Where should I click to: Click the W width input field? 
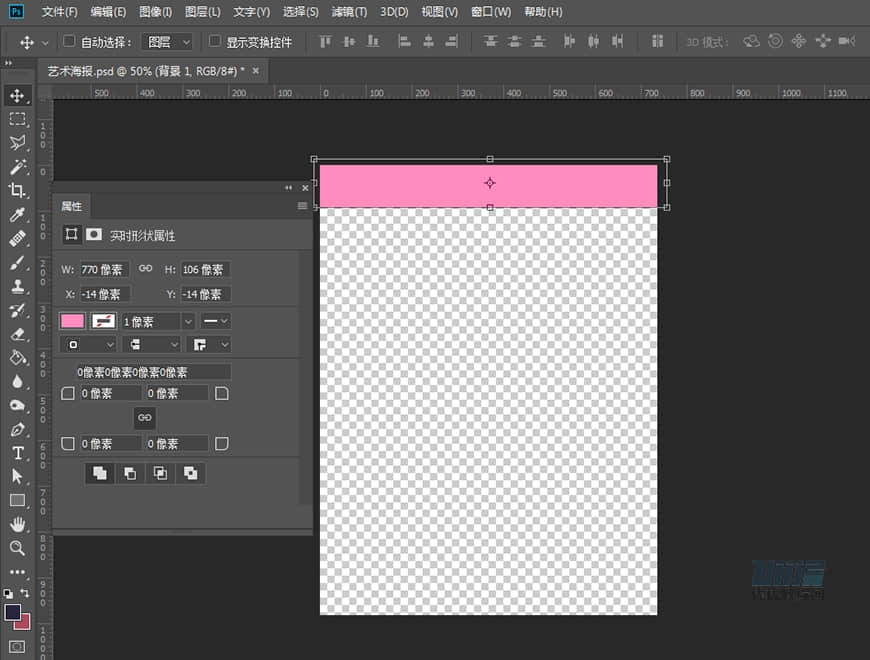104,270
